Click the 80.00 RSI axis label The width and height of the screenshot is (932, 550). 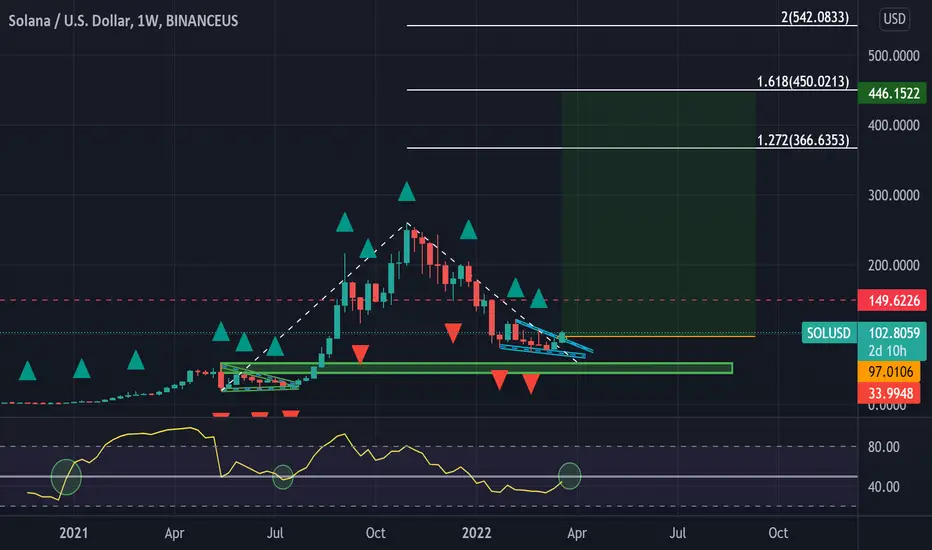click(x=883, y=447)
